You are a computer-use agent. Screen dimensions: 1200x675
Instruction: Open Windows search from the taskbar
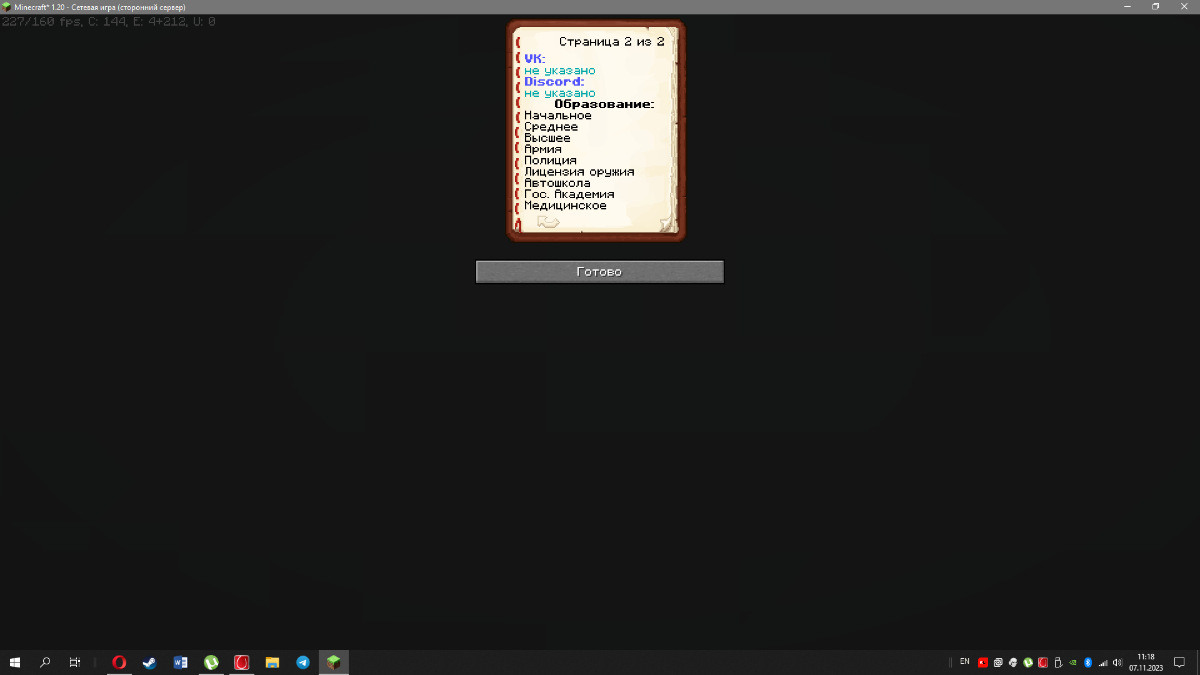[x=45, y=662]
